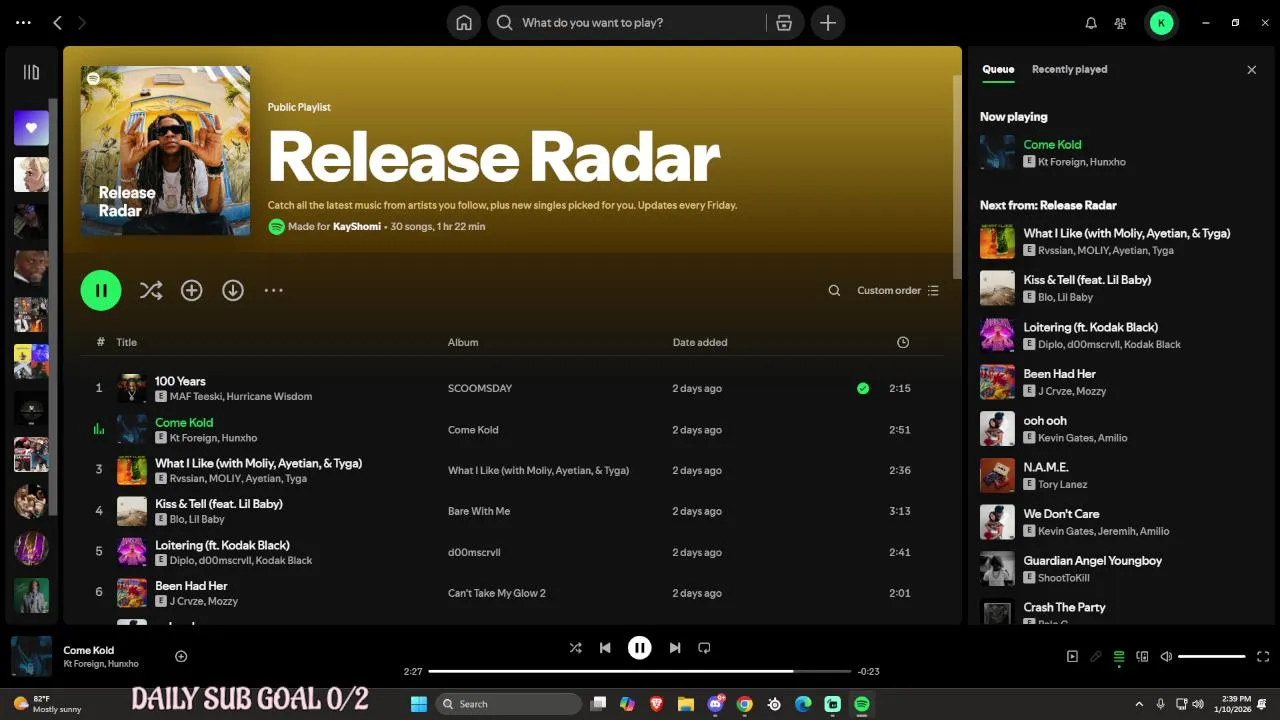The height and width of the screenshot is (720, 1280).
Task: Open the Brave browser taskbar icon
Action: (x=656, y=704)
